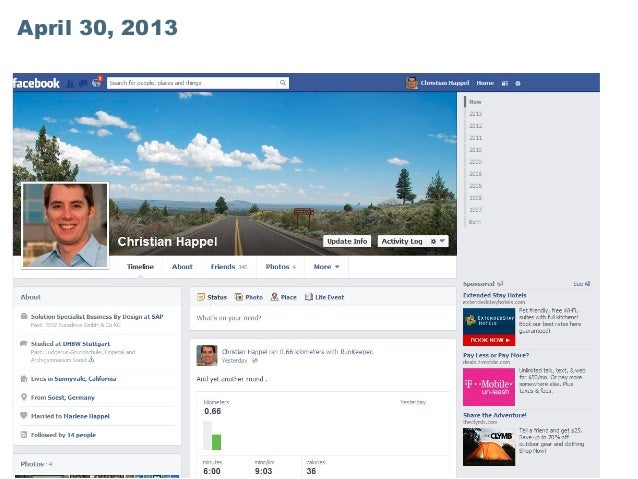
Task: Jump to Now on timeline navigator
Action: (475, 102)
